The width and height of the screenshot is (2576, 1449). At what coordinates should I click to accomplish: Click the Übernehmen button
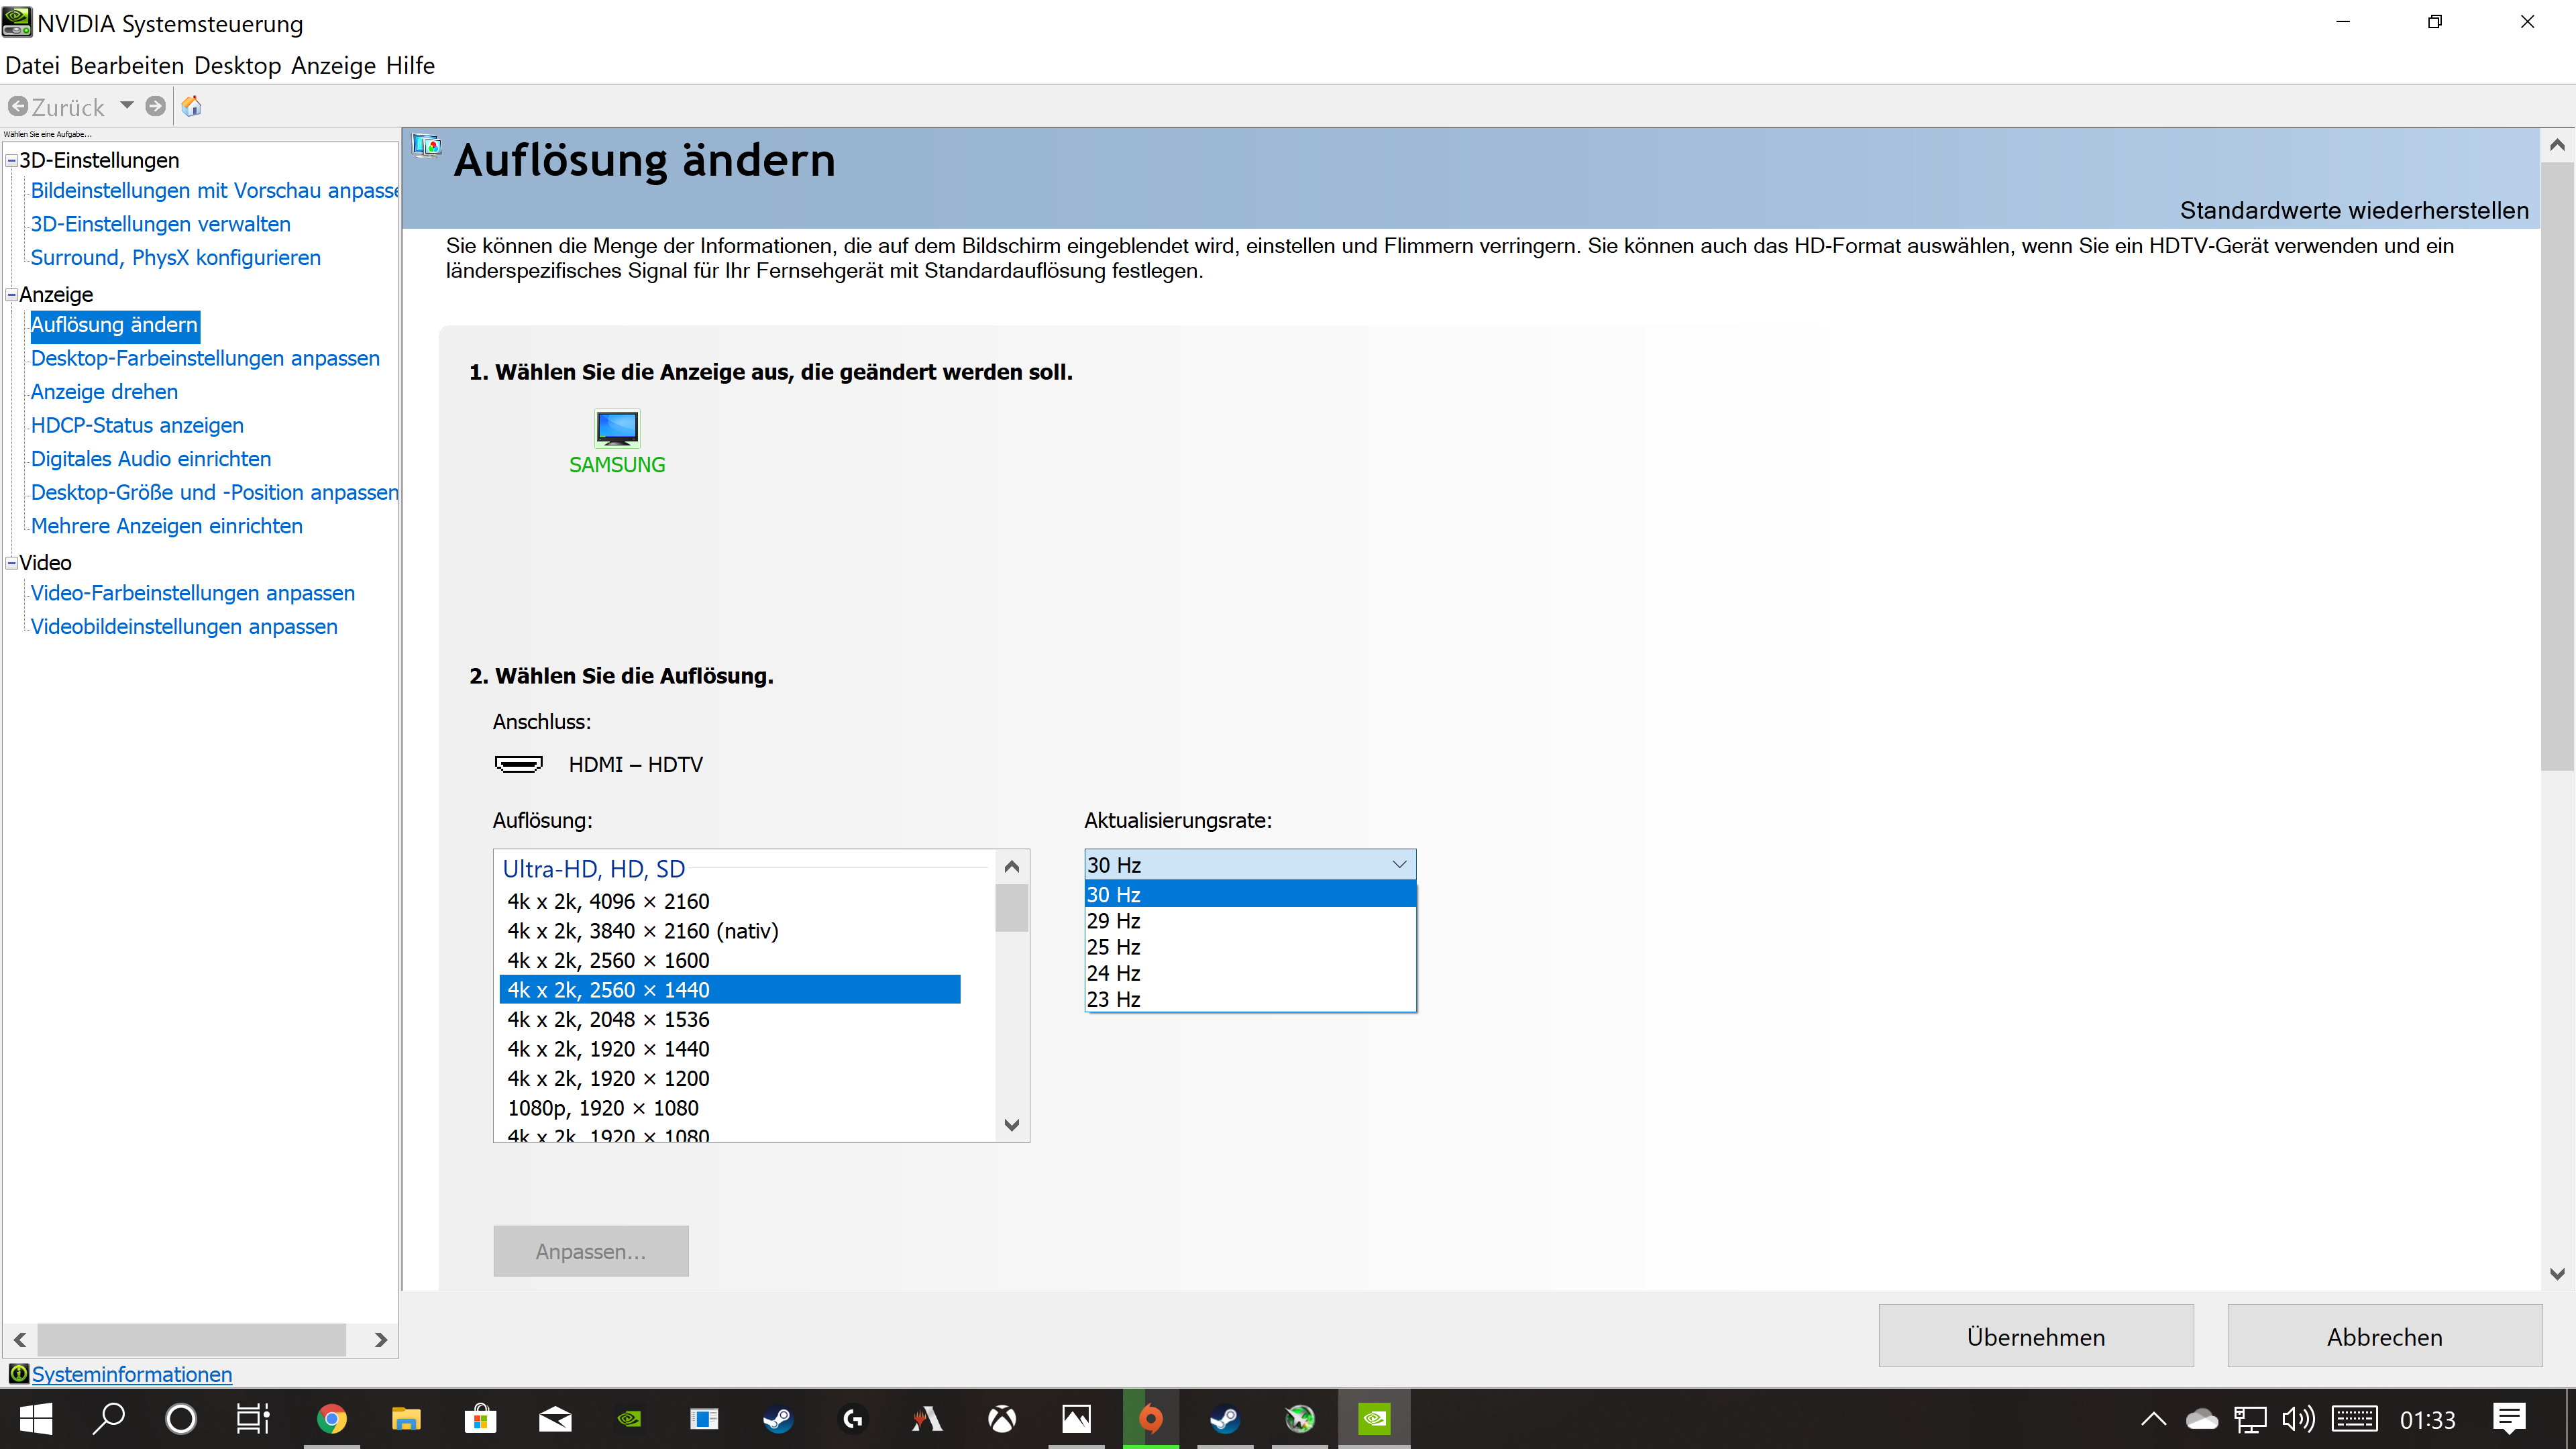(2035, 1336)
